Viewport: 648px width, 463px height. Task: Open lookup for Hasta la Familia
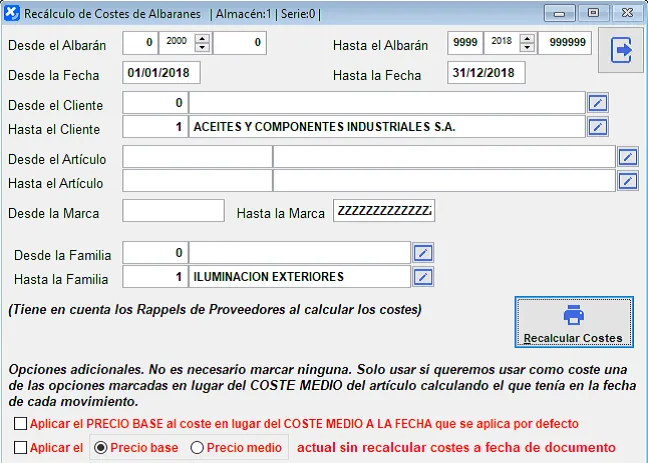point(423,277)
